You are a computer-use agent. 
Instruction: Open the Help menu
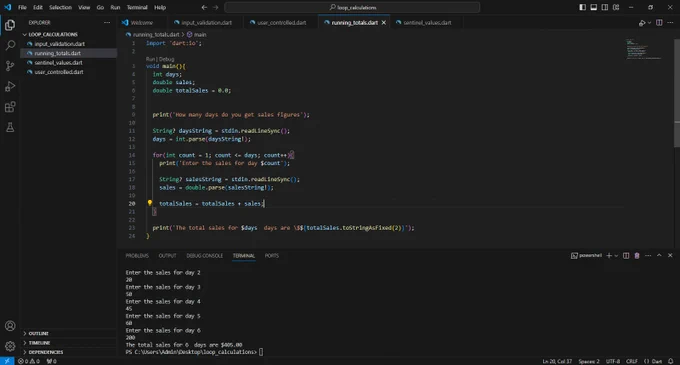[x=160, y=7]
